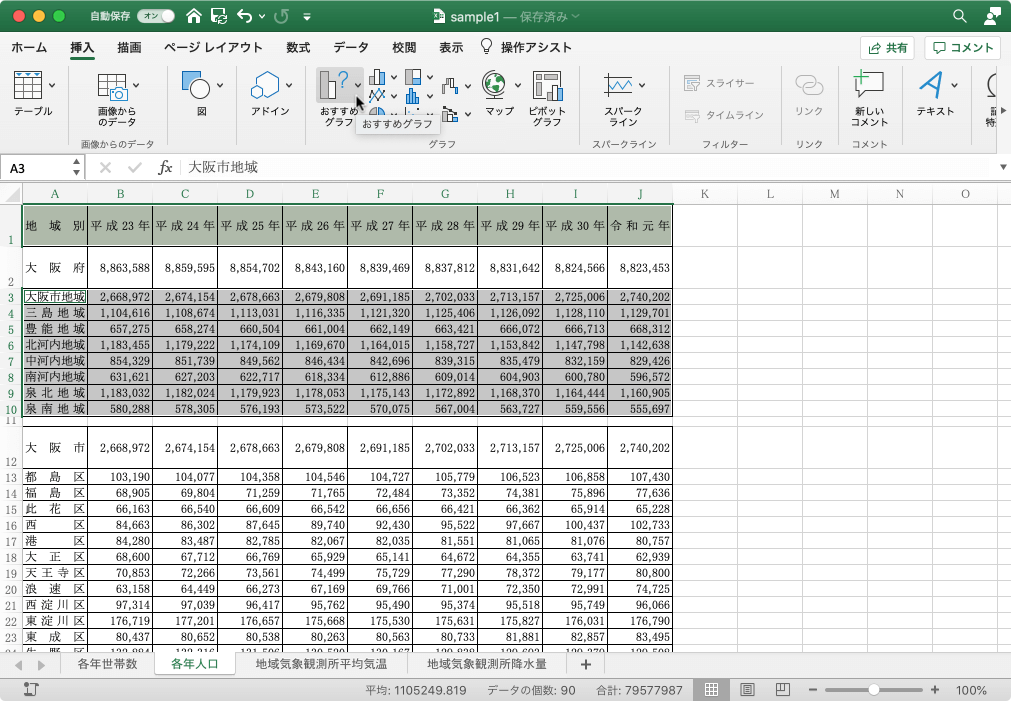Click the zoom slider handle
Screen dimensions: 1011x701
tap(874, 690)
